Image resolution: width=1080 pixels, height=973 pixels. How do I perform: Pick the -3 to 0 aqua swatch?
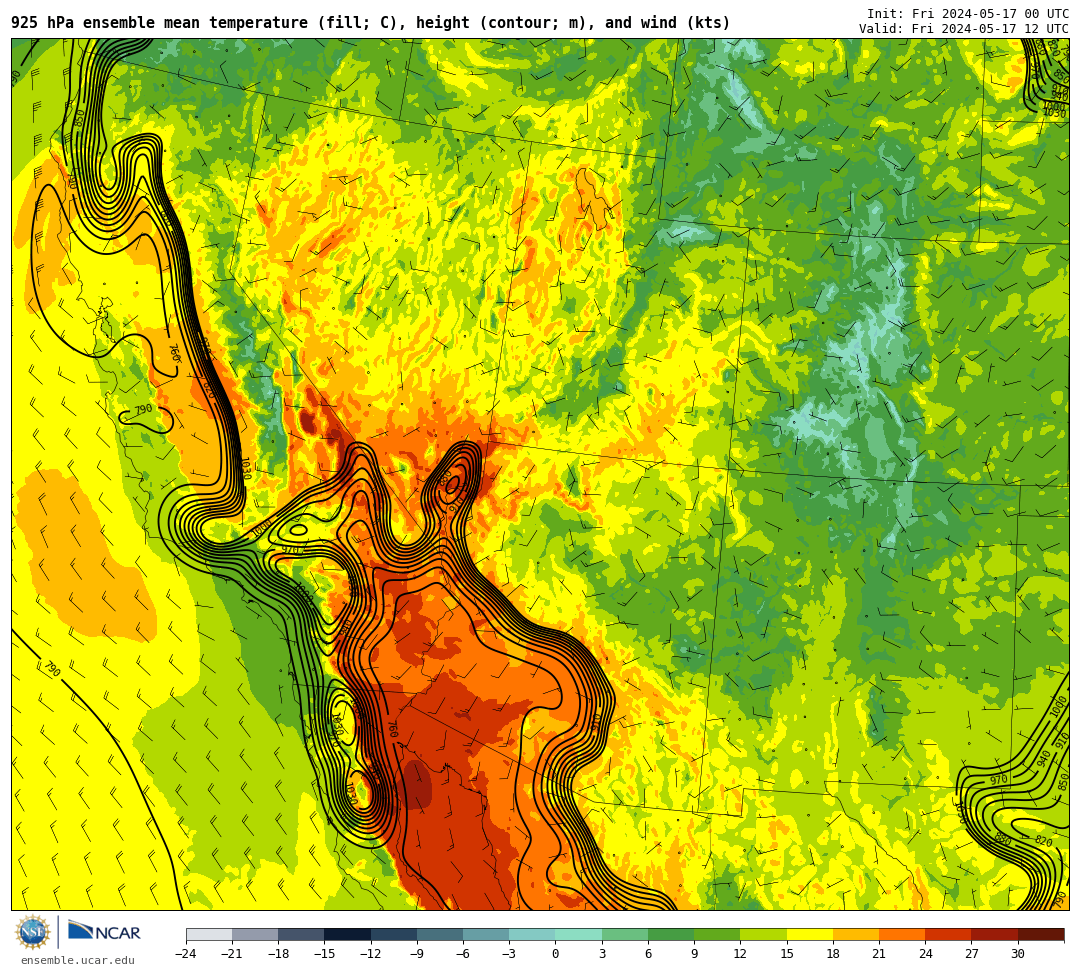(532, 934)
